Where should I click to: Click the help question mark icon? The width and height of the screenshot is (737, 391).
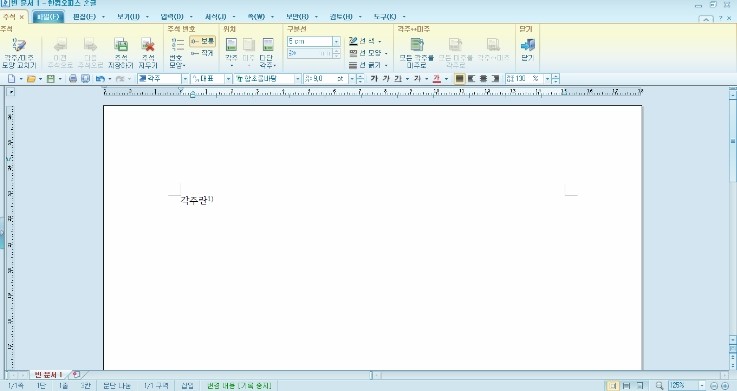721,18
